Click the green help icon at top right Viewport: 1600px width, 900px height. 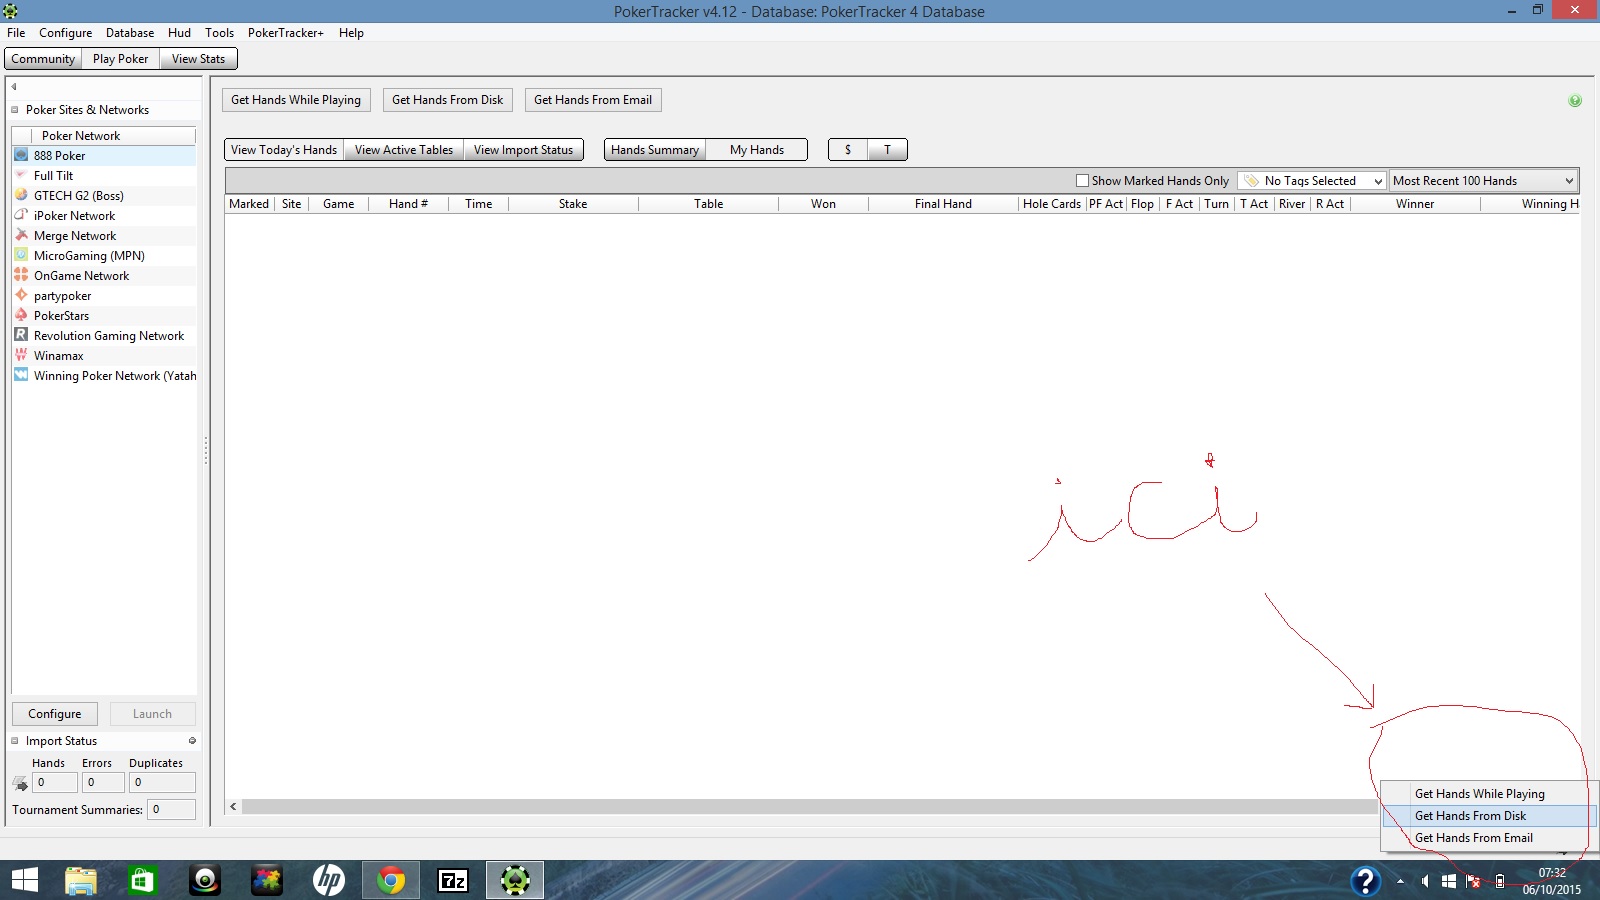(x=1575, y=100)
